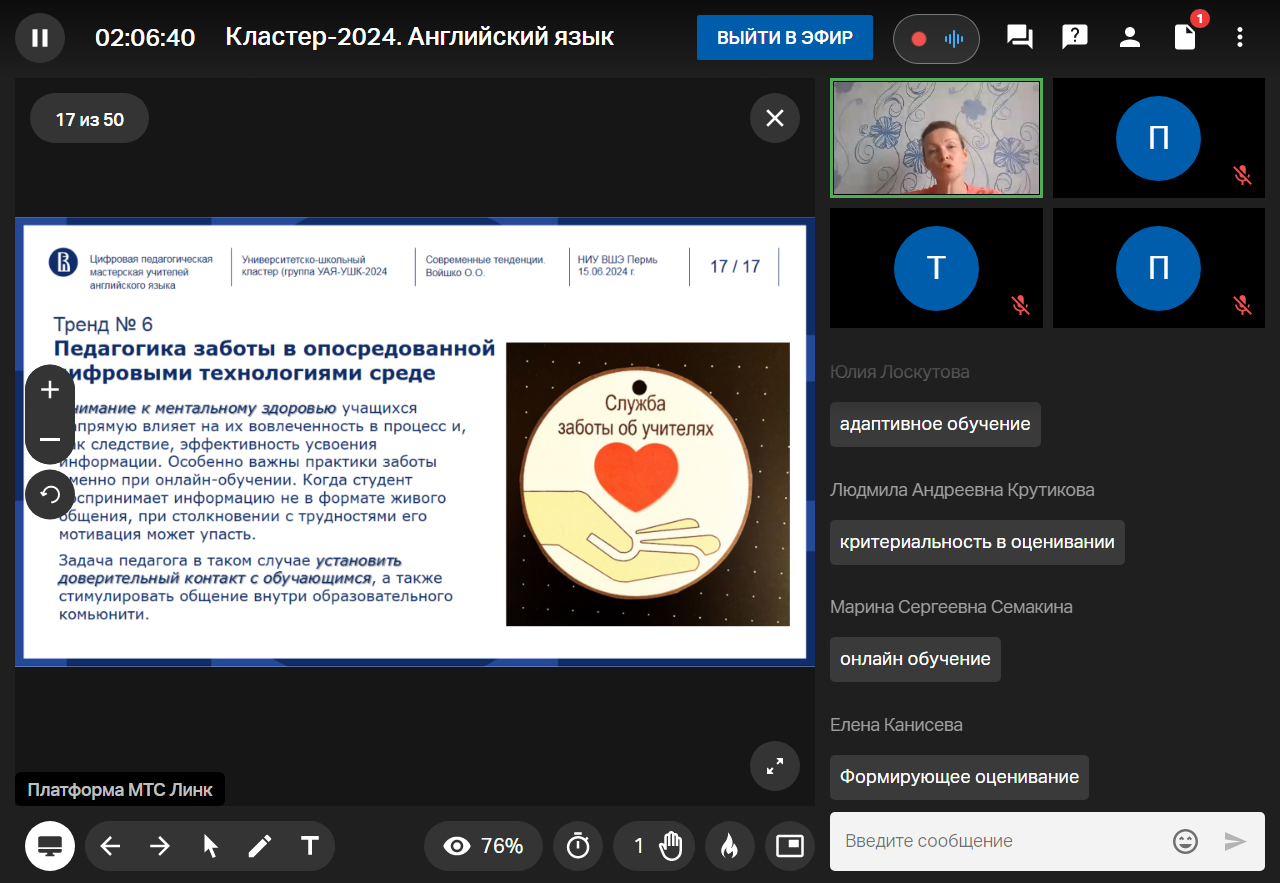The width and height of the screenshot is (1280, 883).
Task: Show the participants list icon
Action: [1130, 38]
